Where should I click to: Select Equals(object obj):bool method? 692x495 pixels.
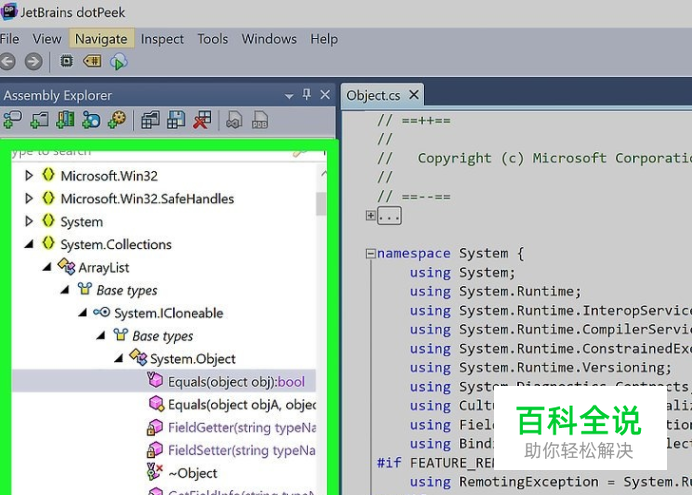click(x=236, y=382)
